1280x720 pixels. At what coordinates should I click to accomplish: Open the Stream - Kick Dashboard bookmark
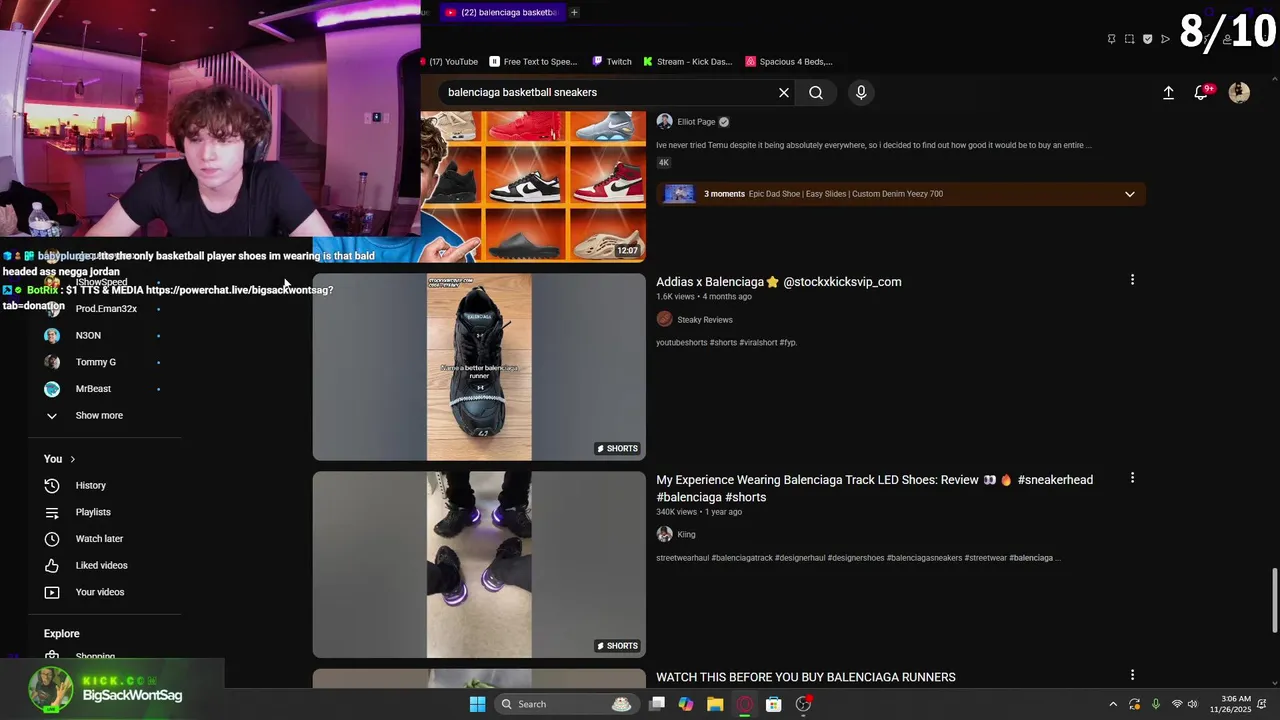[688, 61]
